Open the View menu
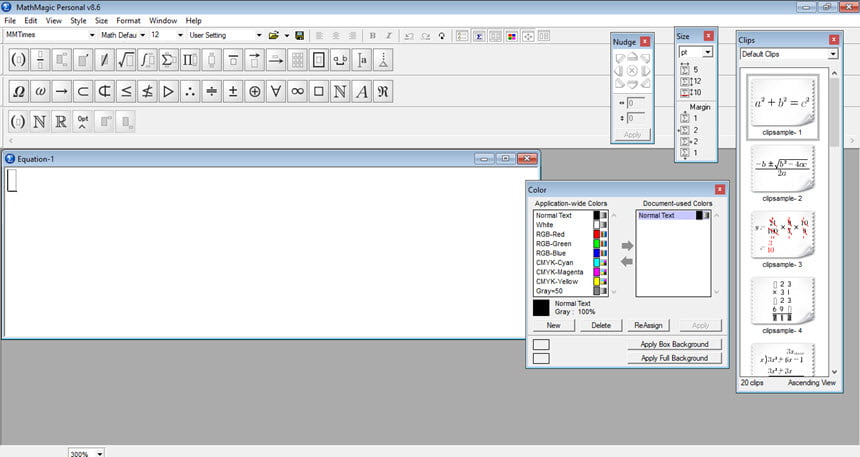 coord(54,20)
